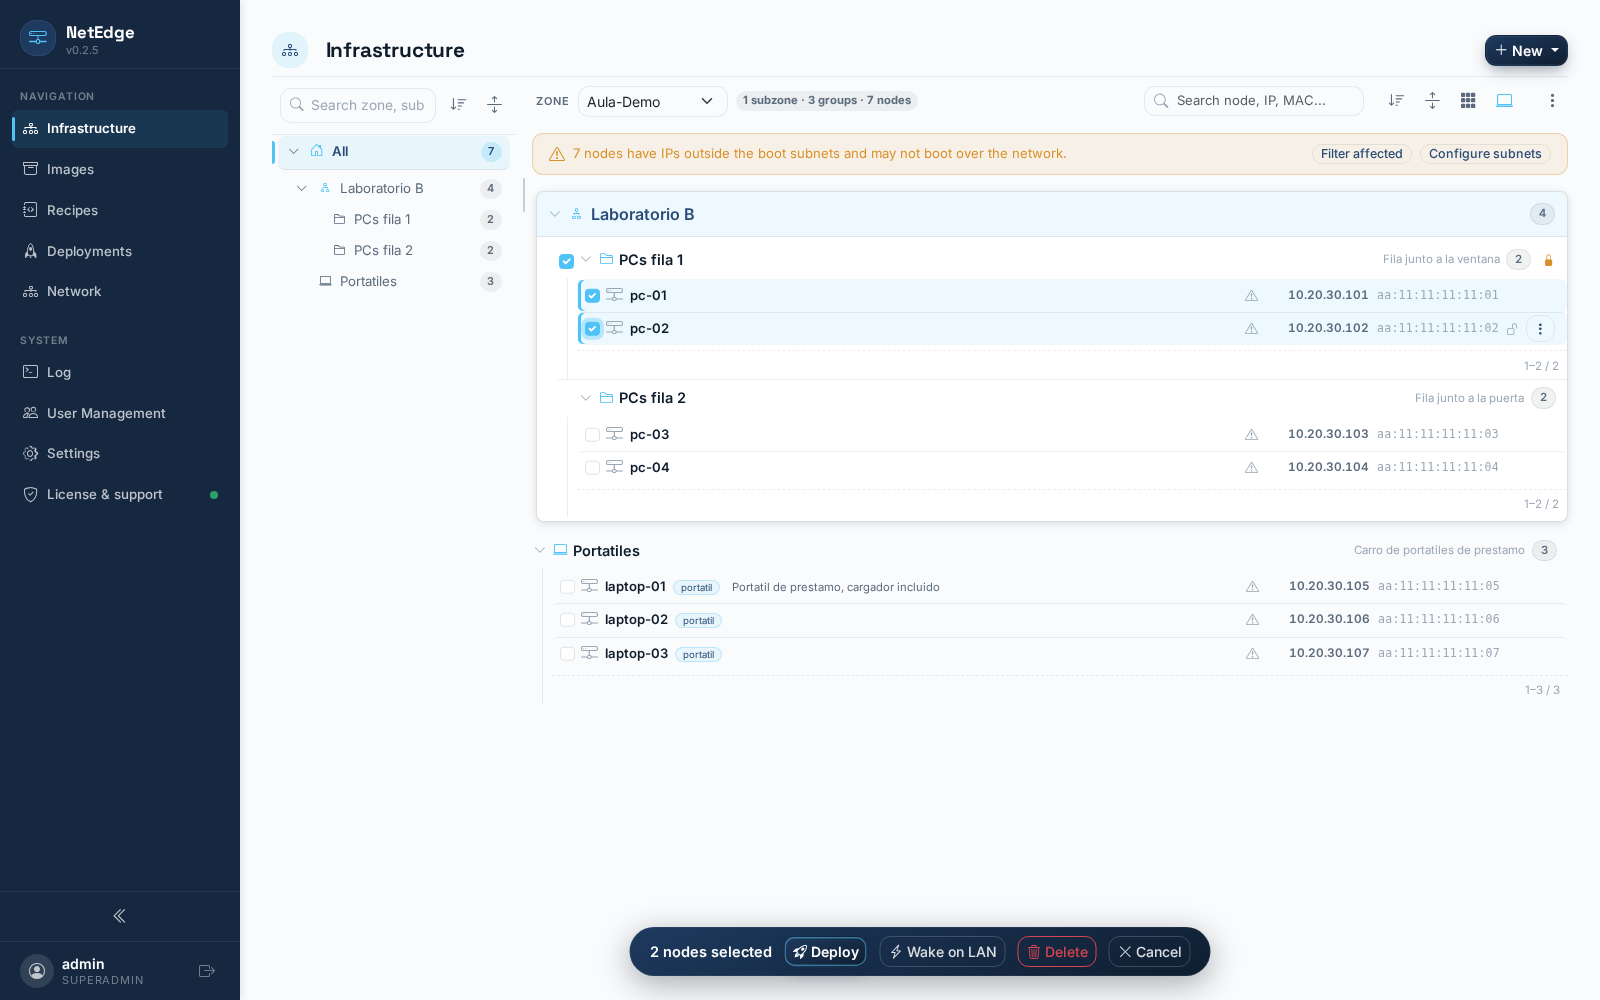
Task: Click the unlock icon on pc-02 row
Action: click(1512, 329)
